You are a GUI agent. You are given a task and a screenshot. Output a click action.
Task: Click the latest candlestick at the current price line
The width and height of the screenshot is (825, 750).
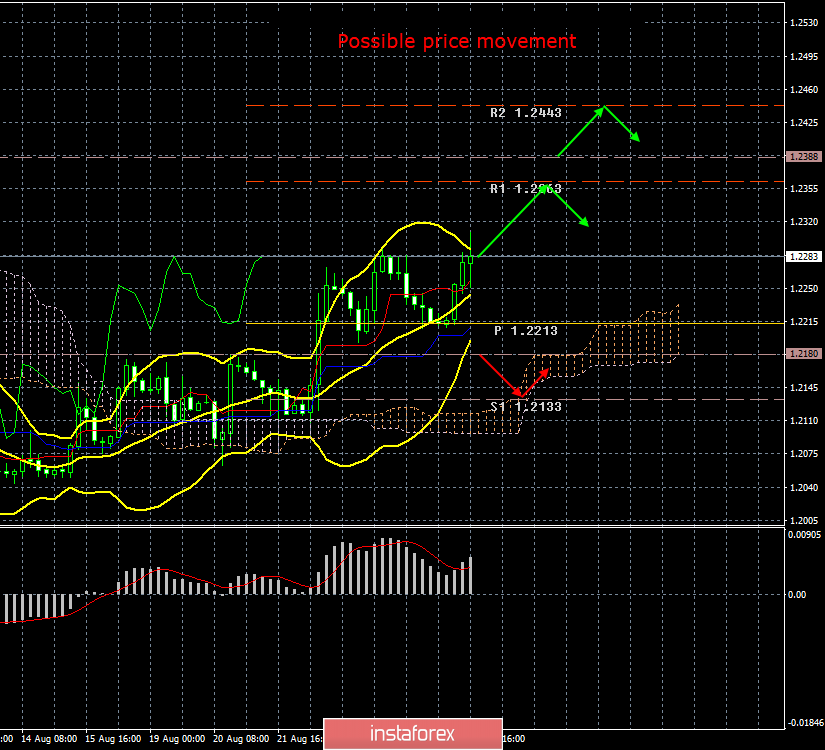tap(470, 259)
